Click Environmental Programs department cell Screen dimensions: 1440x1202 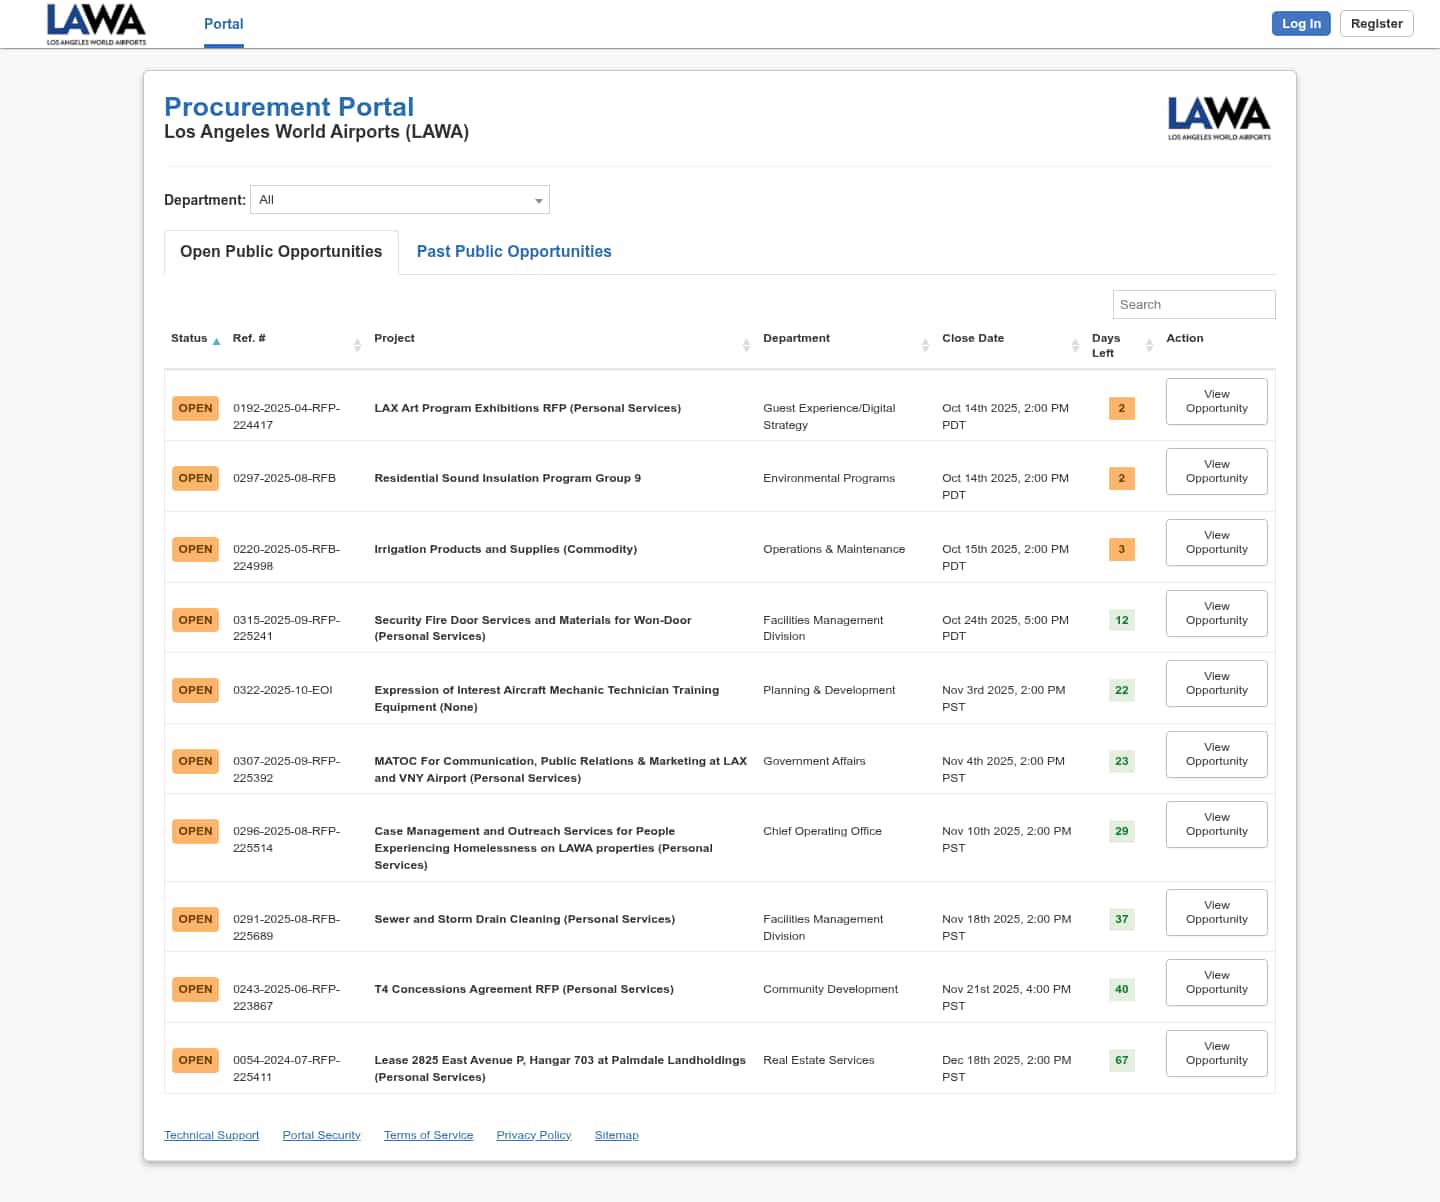(829, 478)
